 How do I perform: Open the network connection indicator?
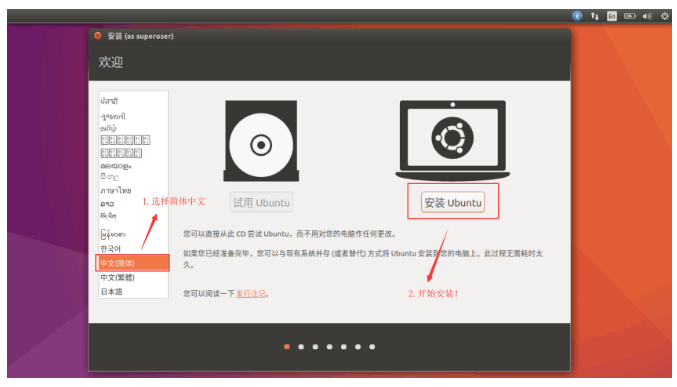[595, 16]
